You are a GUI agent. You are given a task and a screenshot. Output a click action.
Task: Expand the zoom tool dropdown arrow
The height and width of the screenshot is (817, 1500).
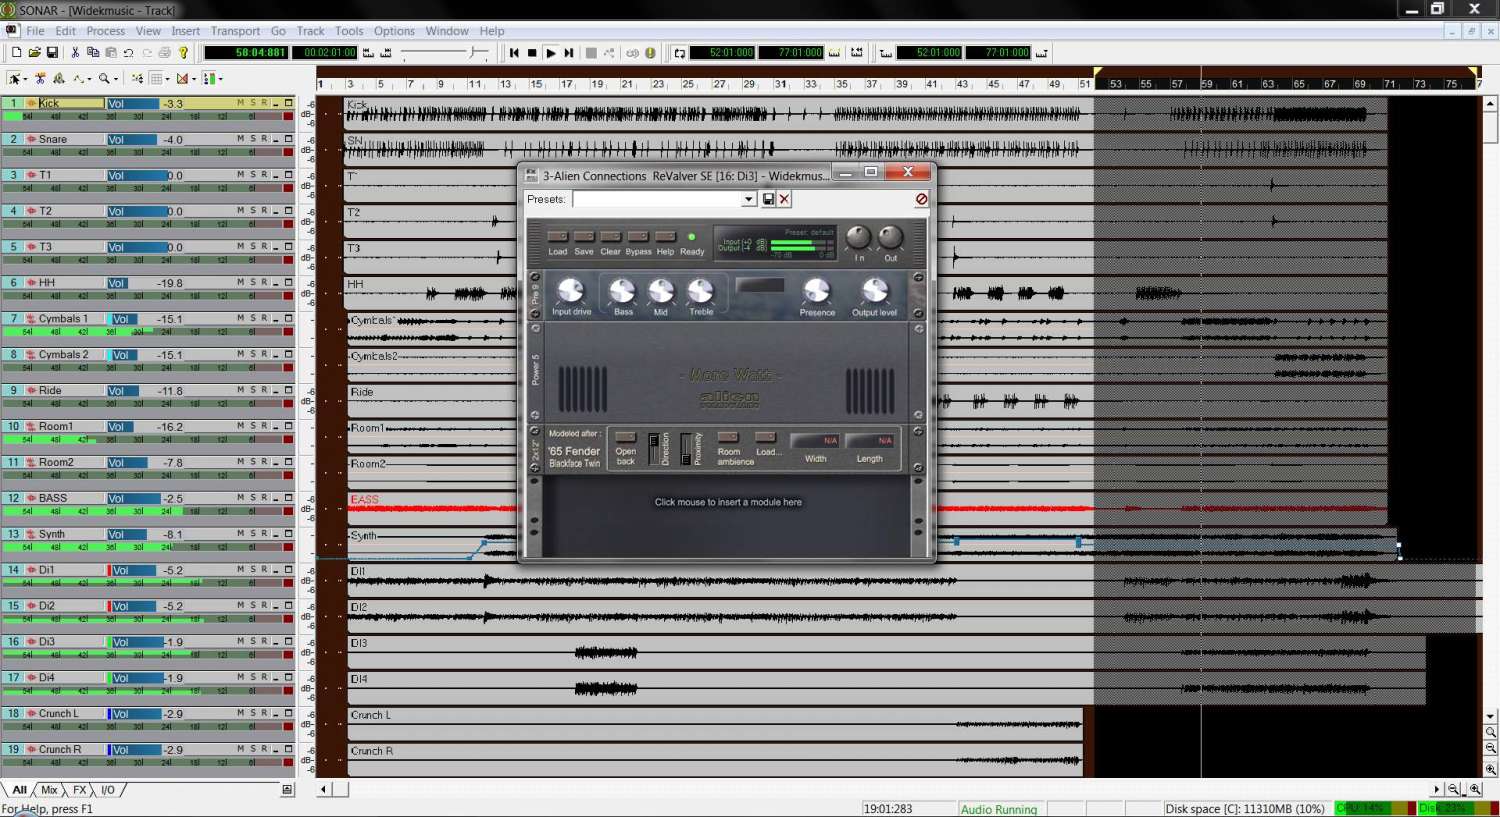[116, 79]
